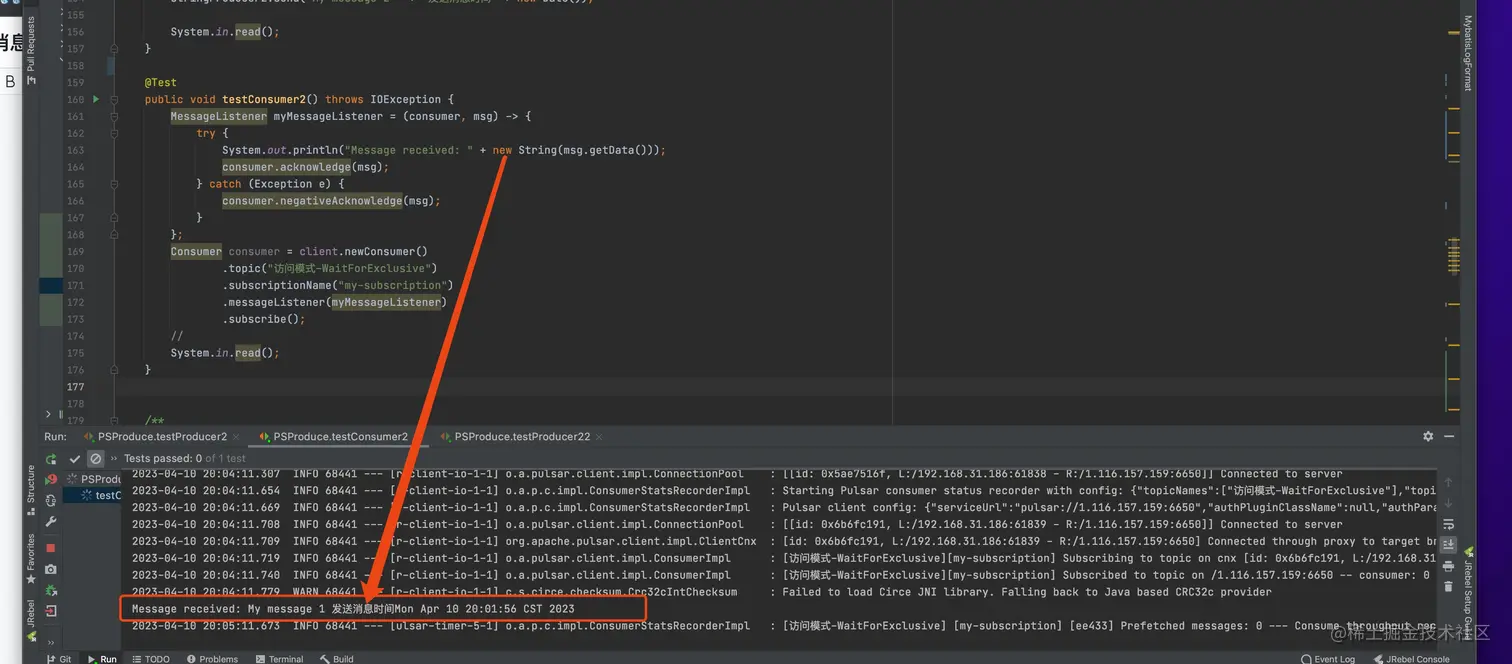Click the print icon in console toolbar
Image resolution: width=1512 pixels, height=664 pixels.
tap(1449, 566)
